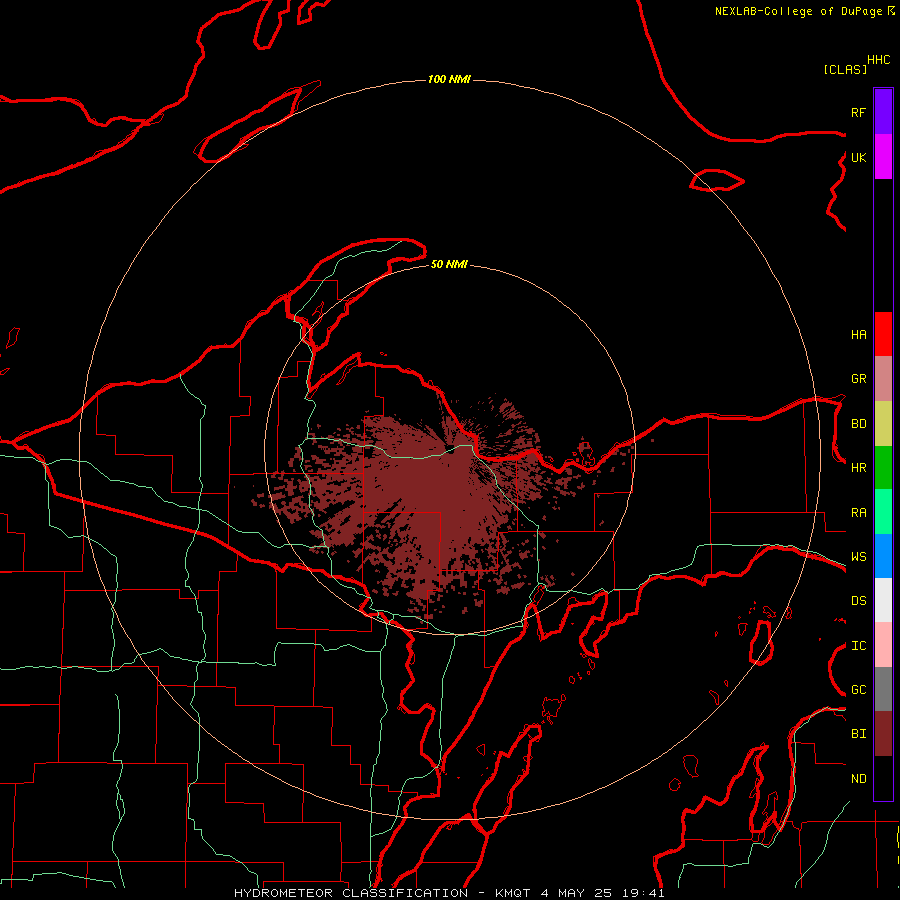Click the IC legend label
Screen dimensions: 900x900
coord(858,646)
